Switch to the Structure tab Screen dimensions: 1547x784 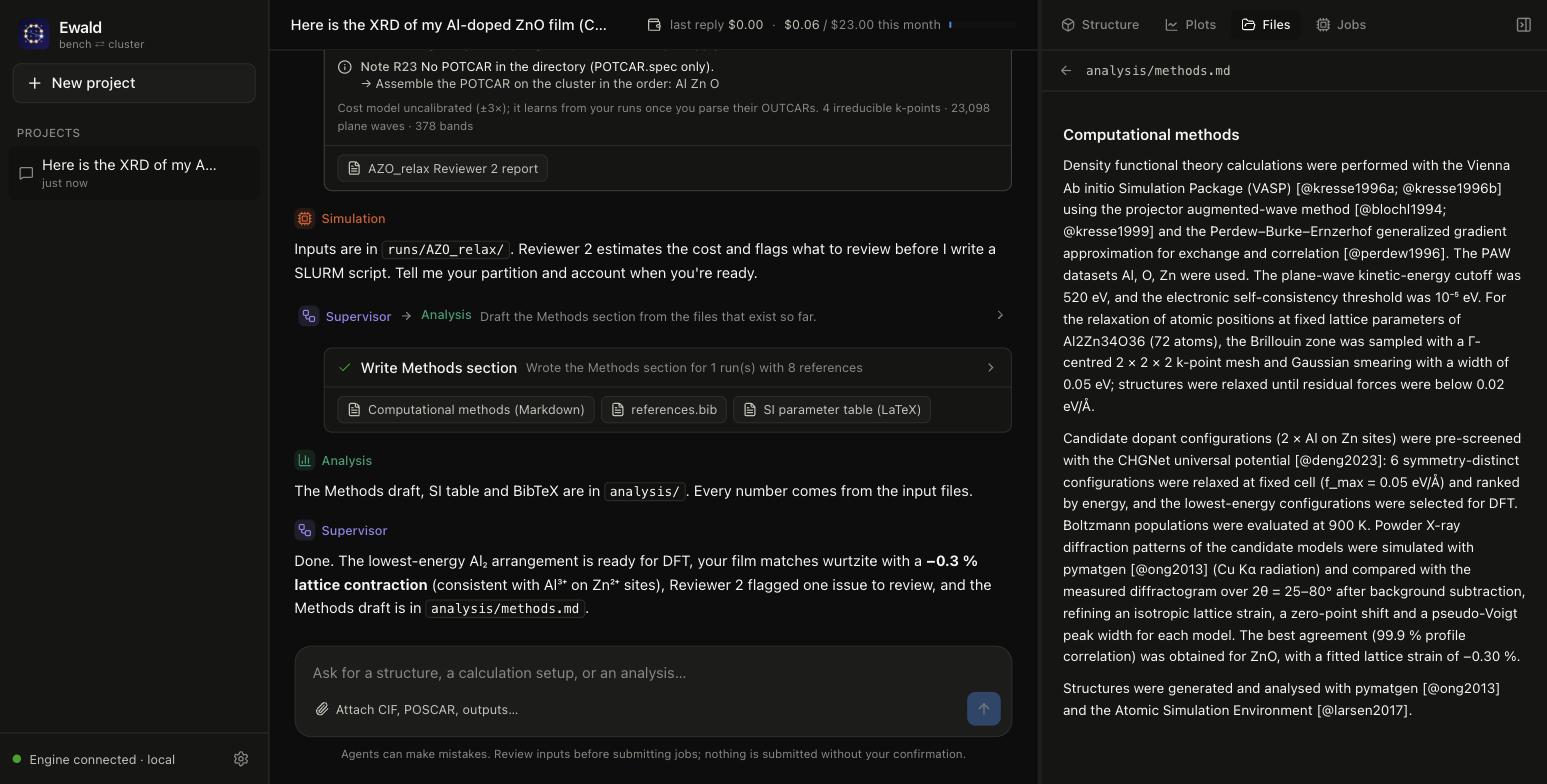coord(1100,24)
